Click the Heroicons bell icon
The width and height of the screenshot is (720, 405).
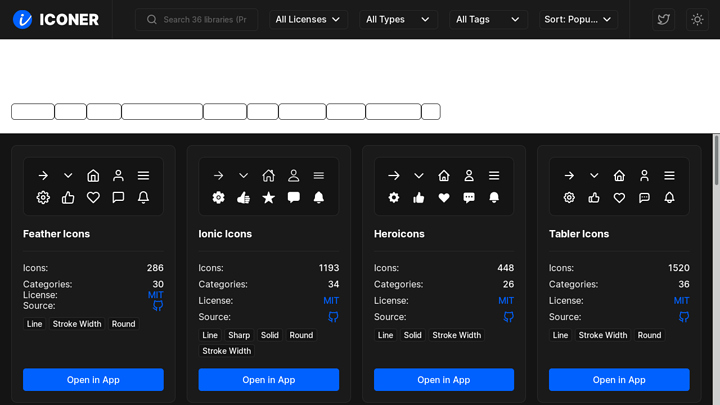point(494,197)
